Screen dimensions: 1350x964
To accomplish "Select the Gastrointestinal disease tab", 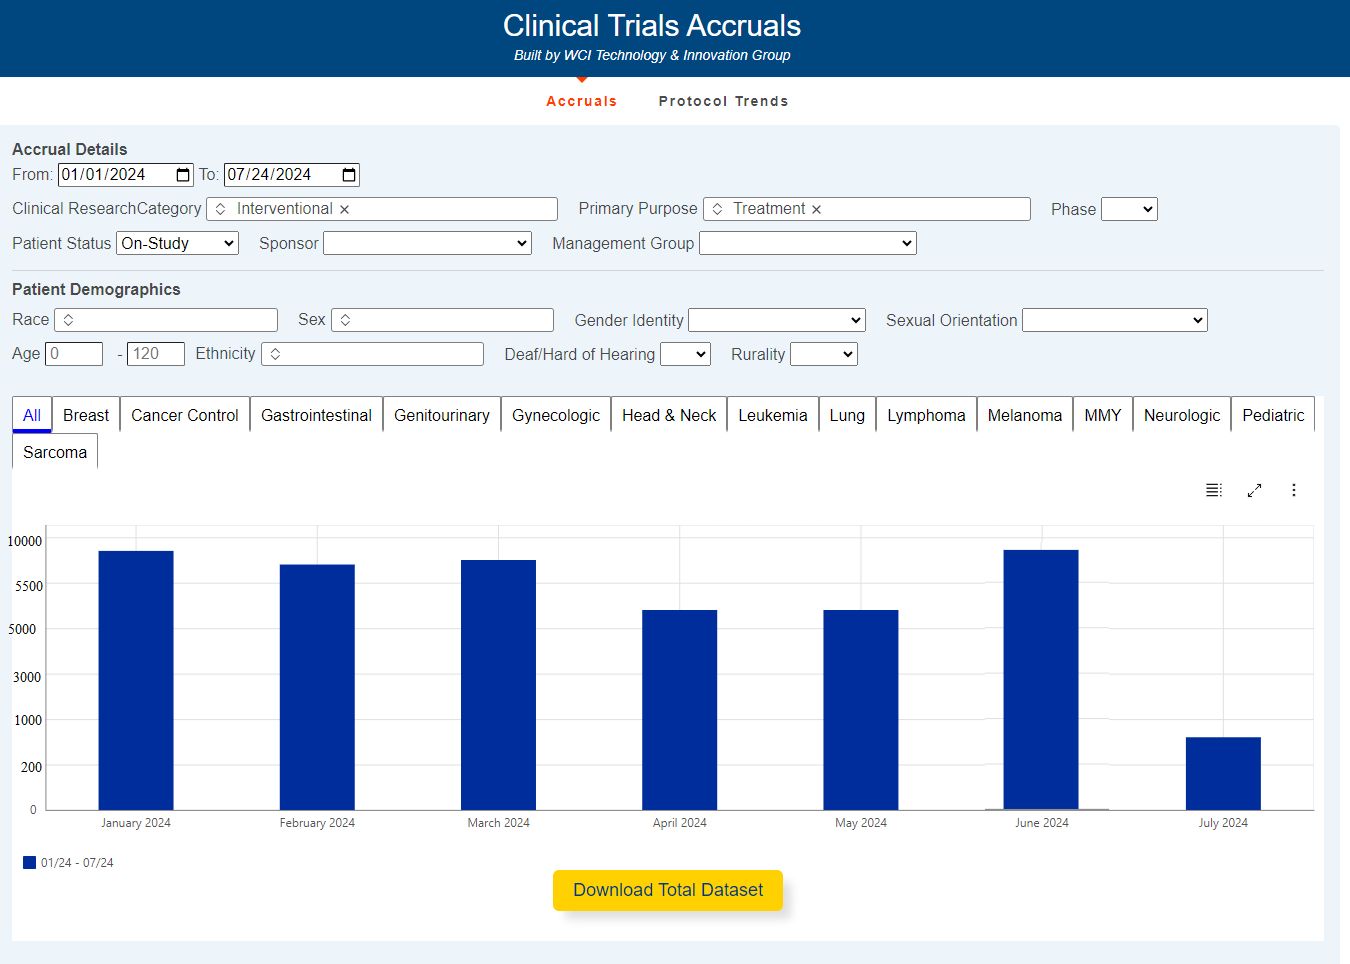I will (x=316, y=415).
